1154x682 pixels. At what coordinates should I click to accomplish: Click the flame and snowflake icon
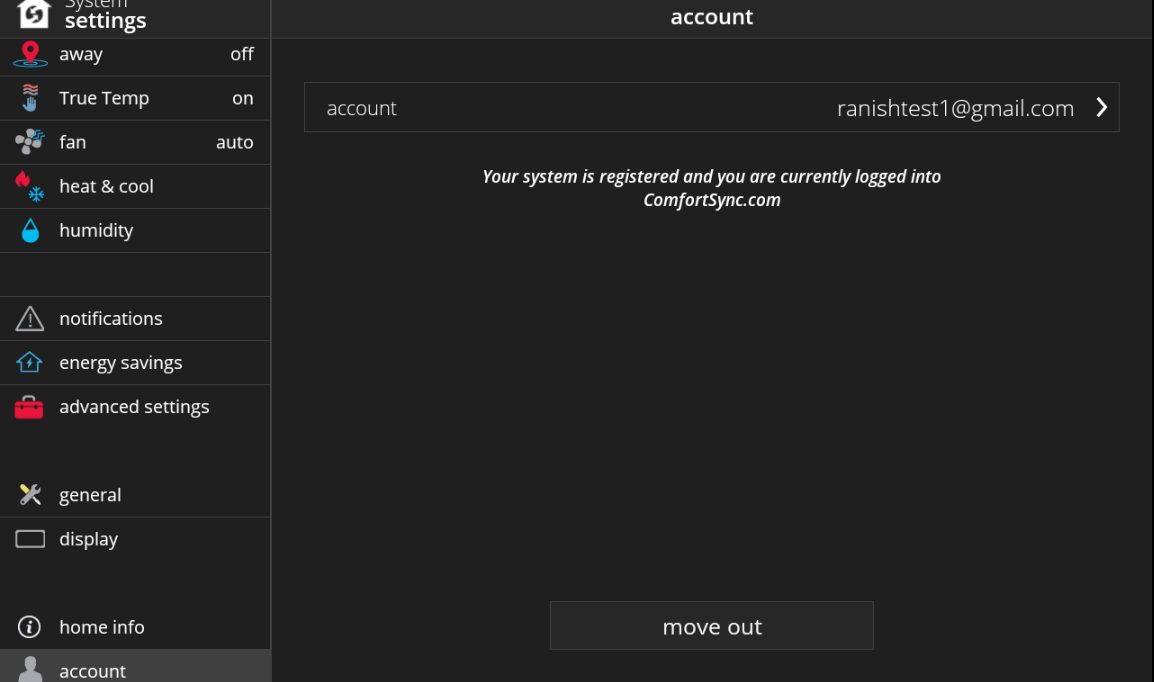(x=29, y=186)
